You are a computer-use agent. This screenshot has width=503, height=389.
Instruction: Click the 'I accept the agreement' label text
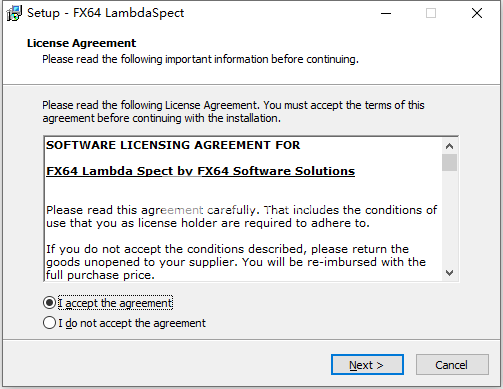pyautogui.click(x=115, y=303)
